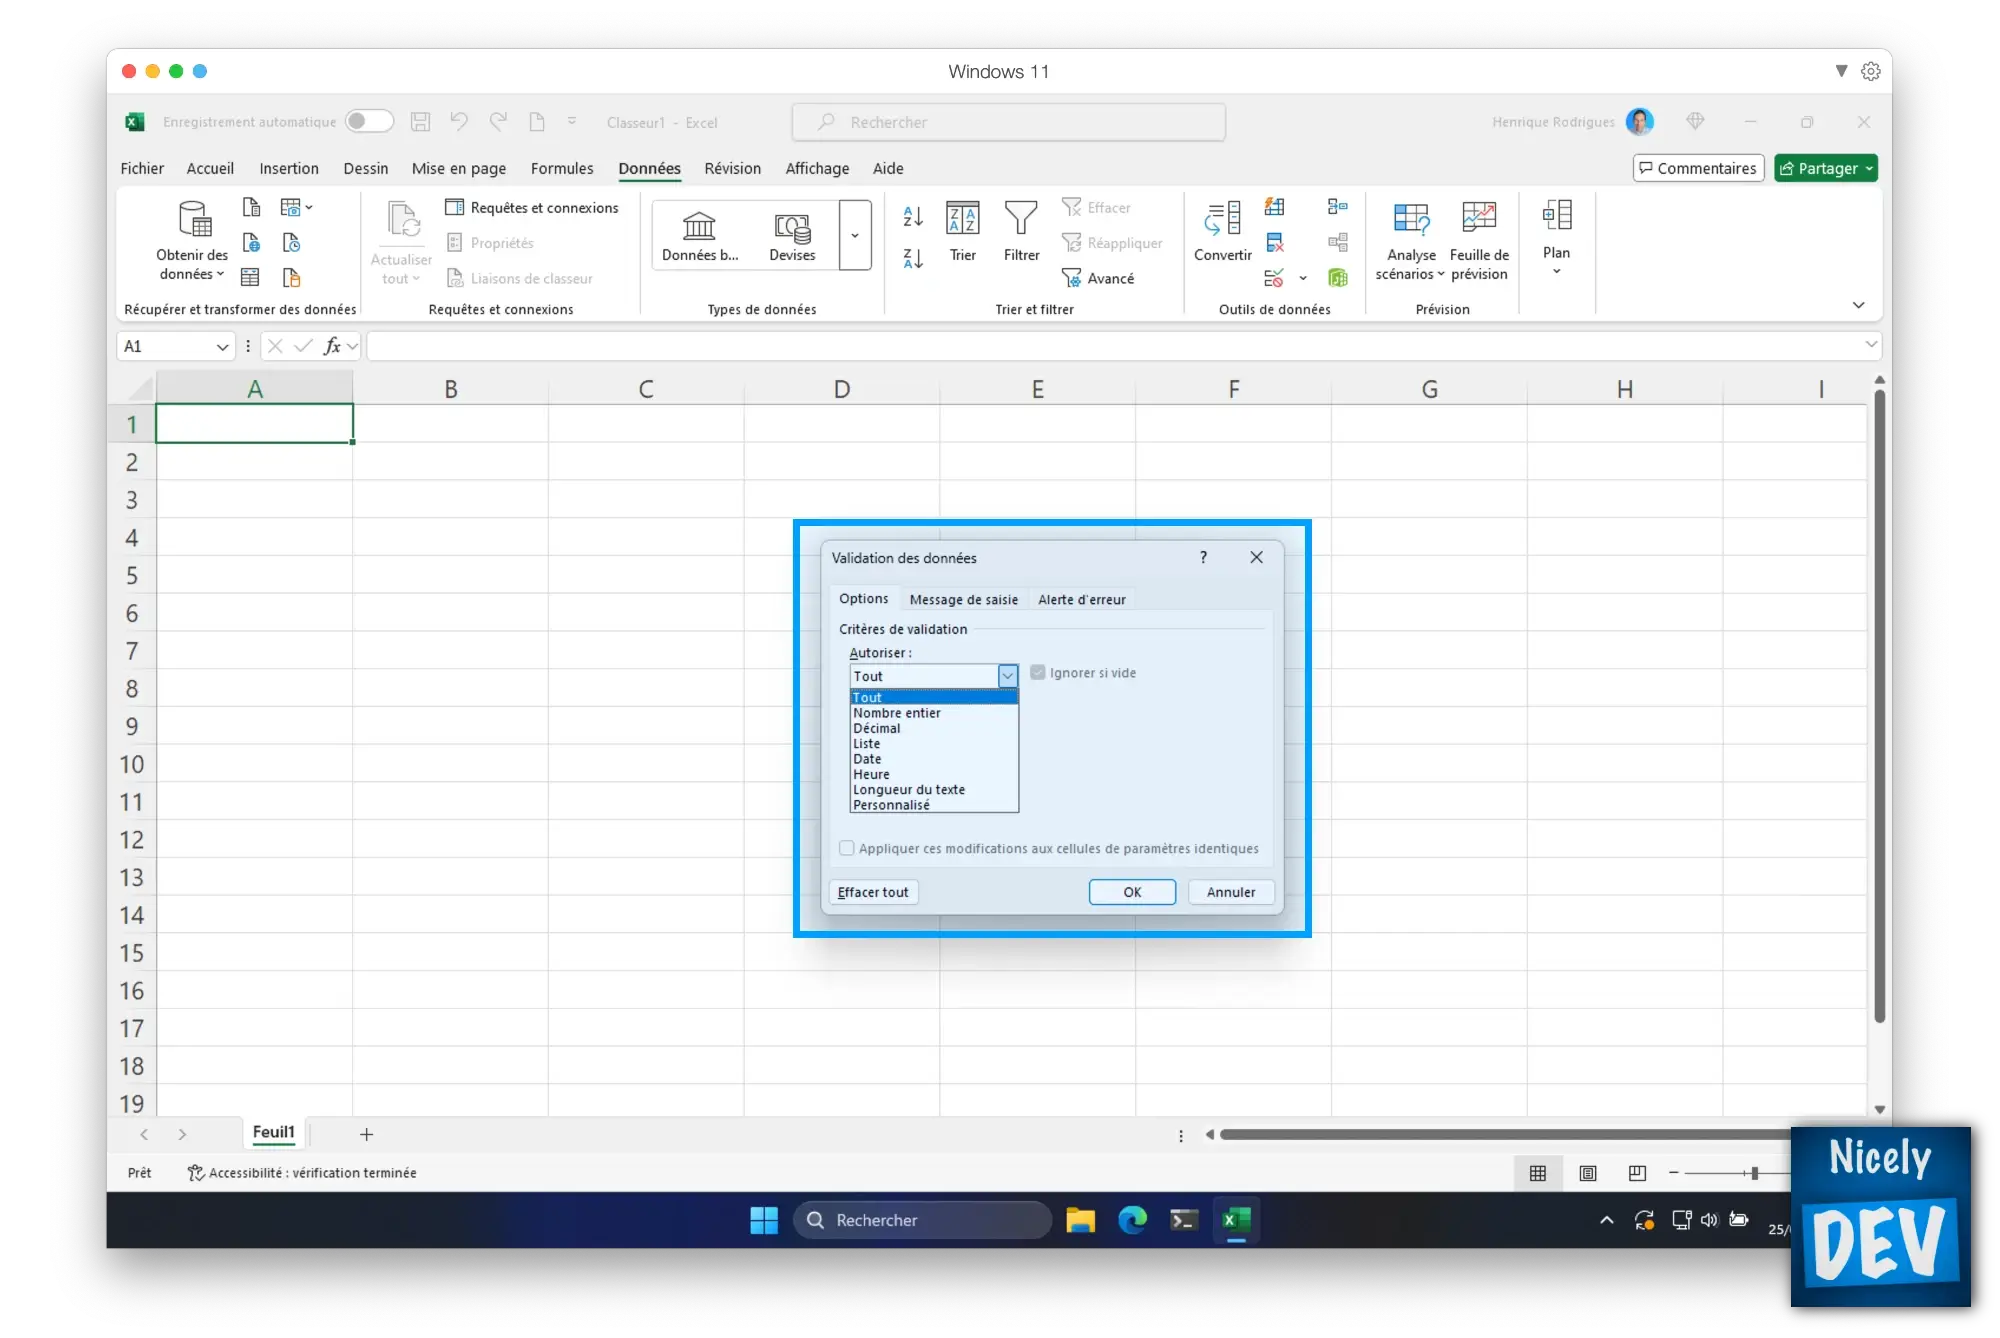Click the undo arrow icon
This screenshot has width=2000, height=1338.
(459, 122)
